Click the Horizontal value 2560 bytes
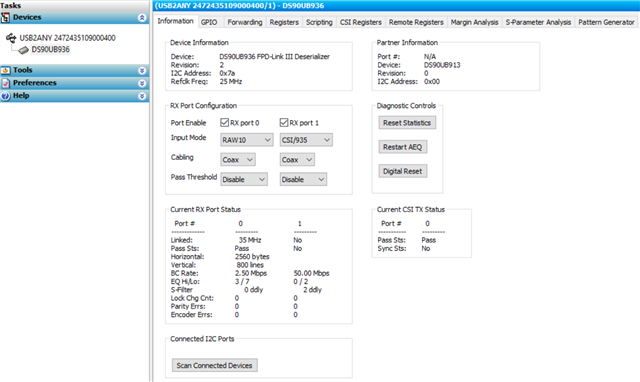640x382 pixels. coord(252,257)
